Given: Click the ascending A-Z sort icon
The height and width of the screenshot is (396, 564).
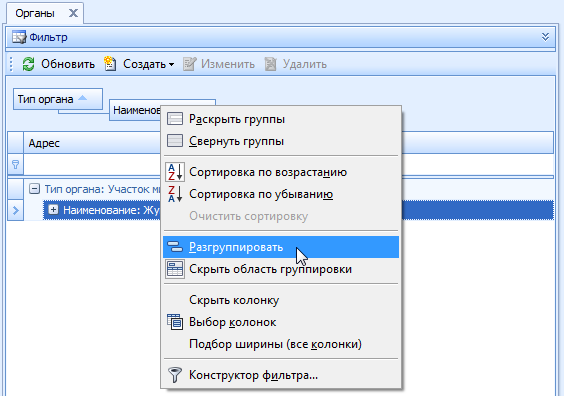Looking at the screenshot, I should (x=175, y=172).
